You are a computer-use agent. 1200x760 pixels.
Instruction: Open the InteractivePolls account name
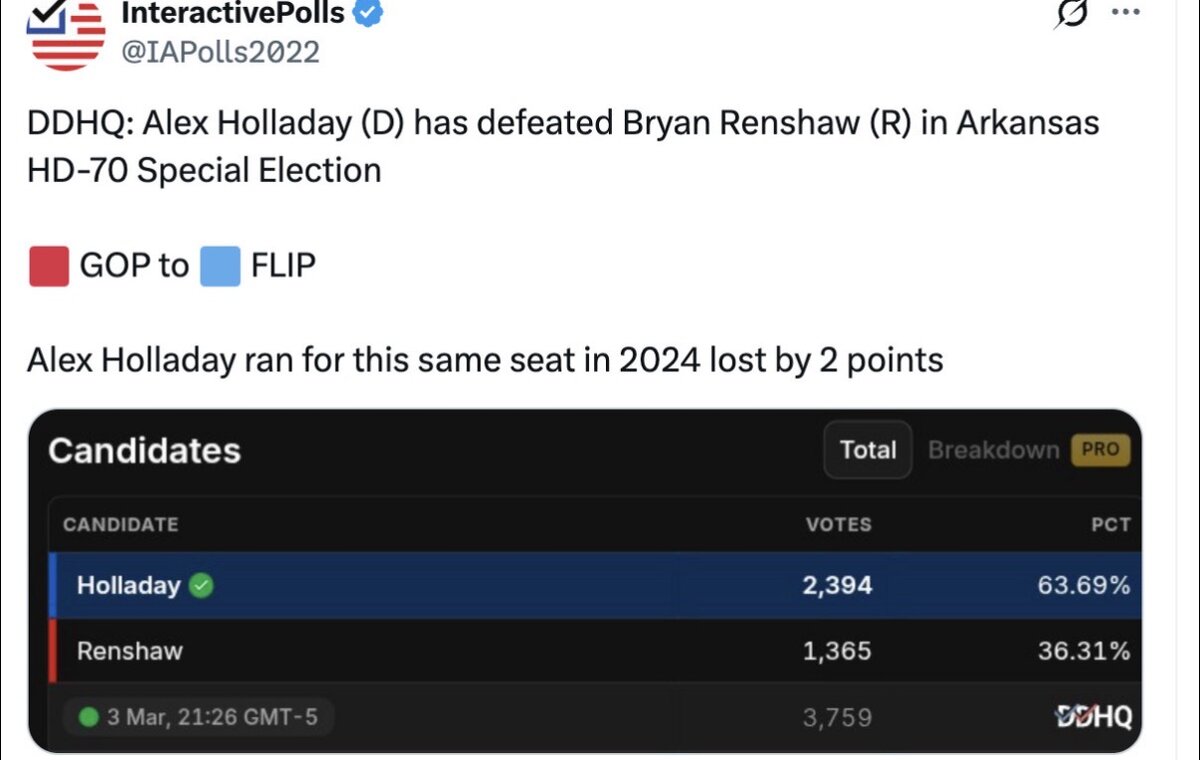point(232,13)
